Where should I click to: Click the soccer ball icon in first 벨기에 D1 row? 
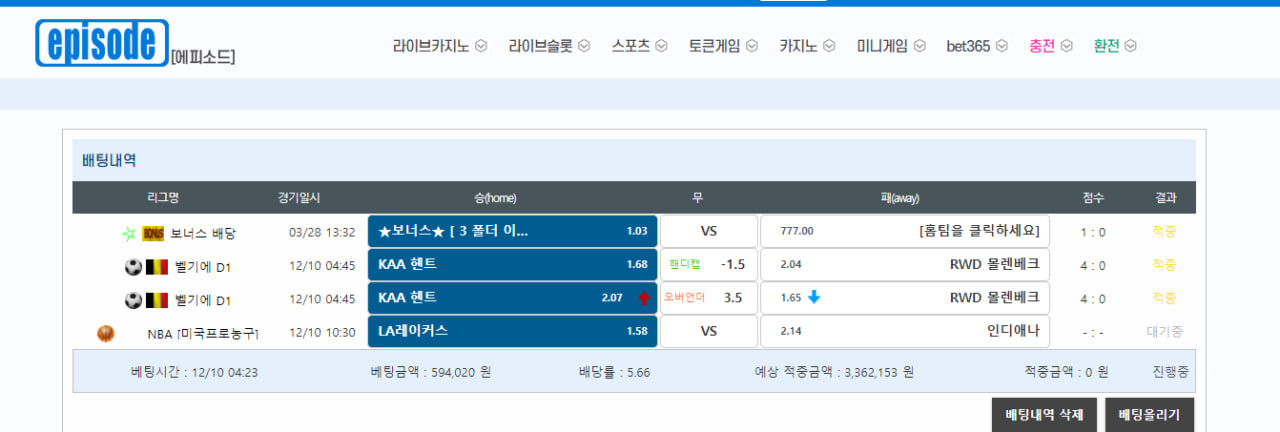click(133, 267)
